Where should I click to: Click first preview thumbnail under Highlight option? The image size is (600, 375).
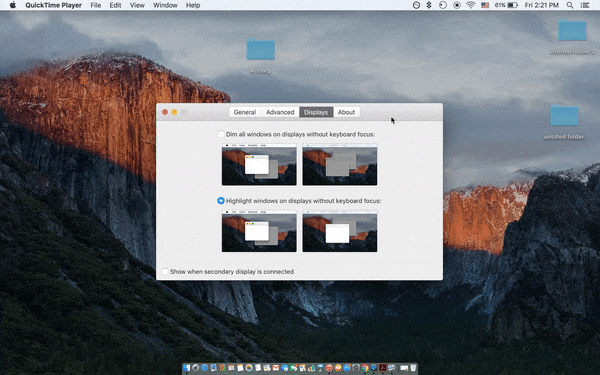click(259, 231)
